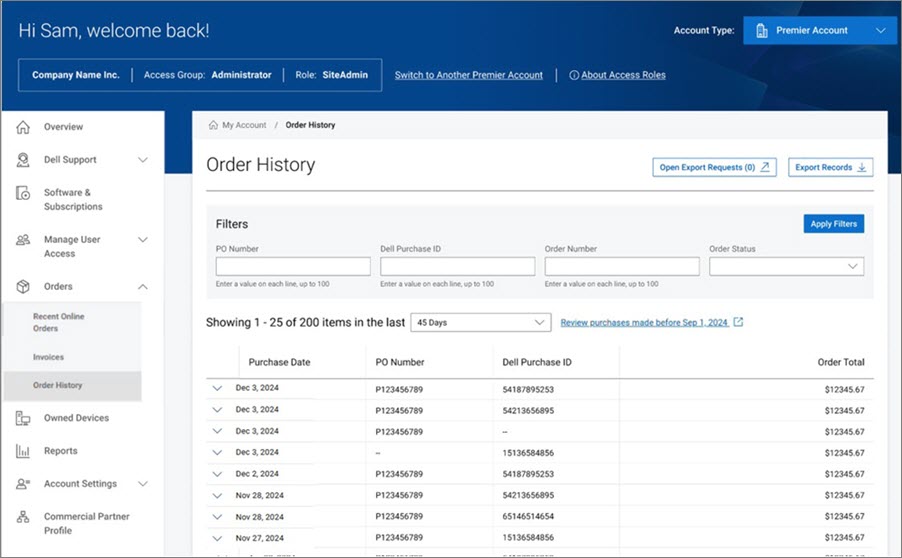Click into the Order Number filter field

coord(622,266)
